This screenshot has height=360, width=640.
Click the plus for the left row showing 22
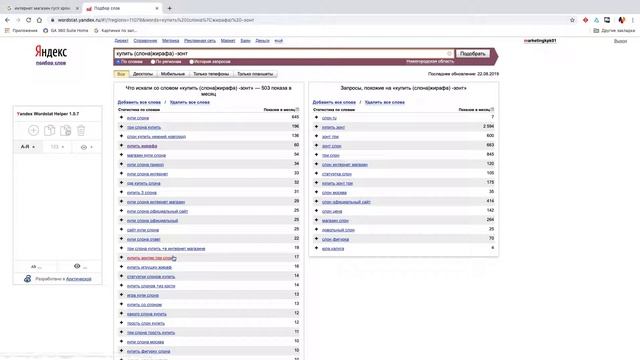tap(121, 239)
